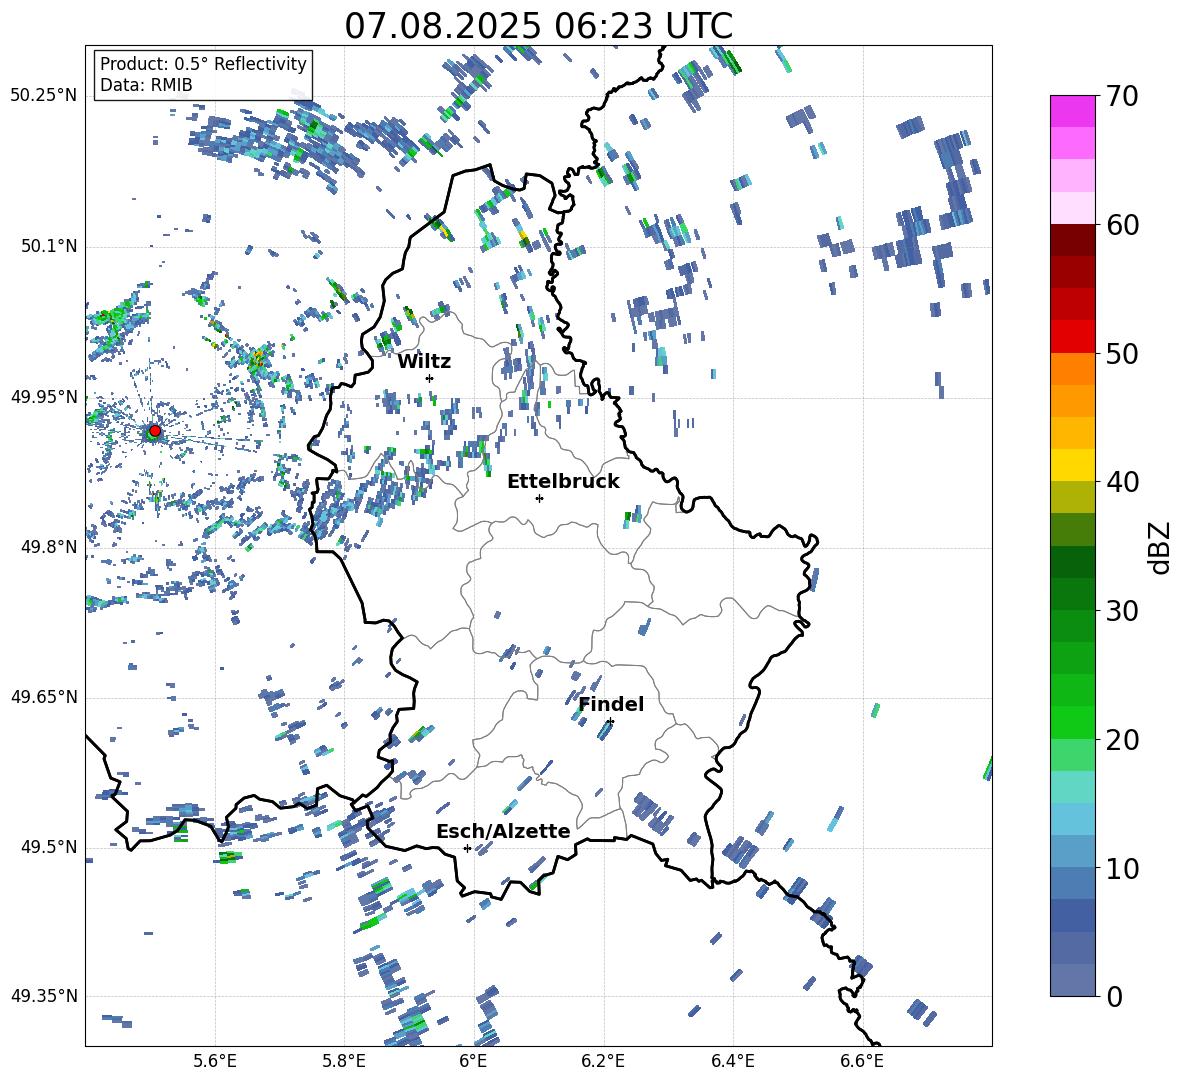
Task: Click the bright red colorbar segment above 50
Action: (x=1073, y=337)
